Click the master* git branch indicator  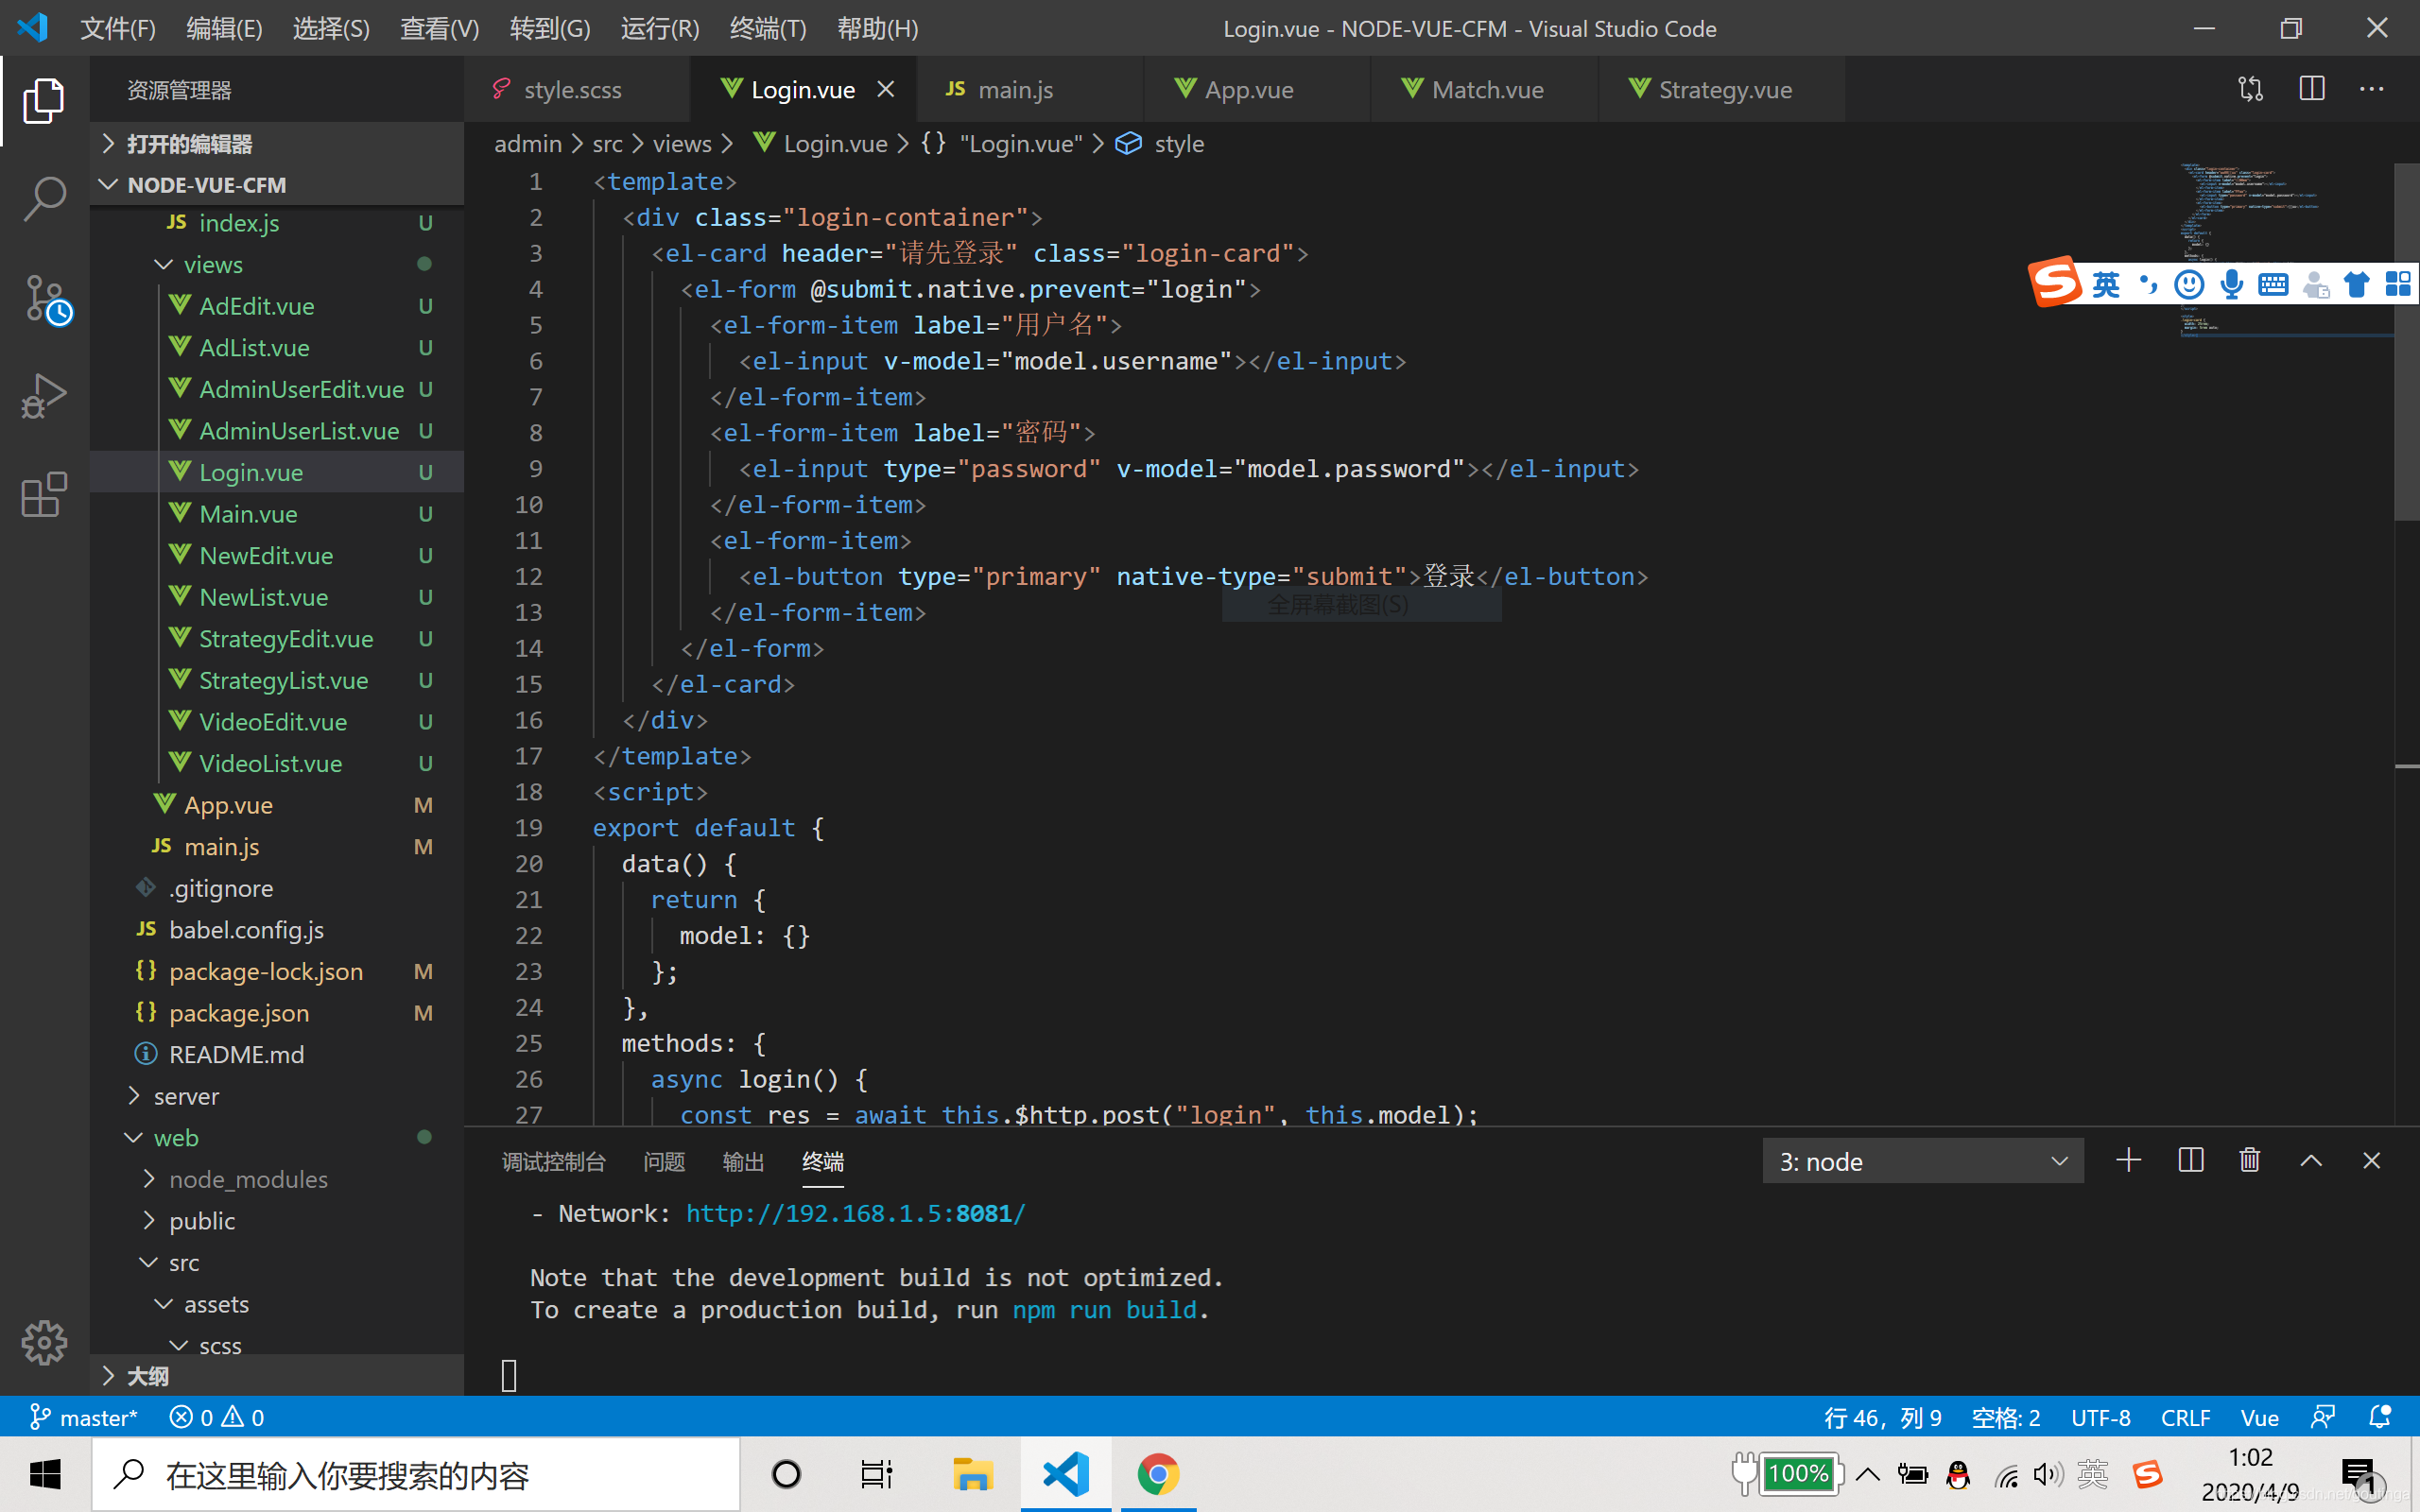83,1417
